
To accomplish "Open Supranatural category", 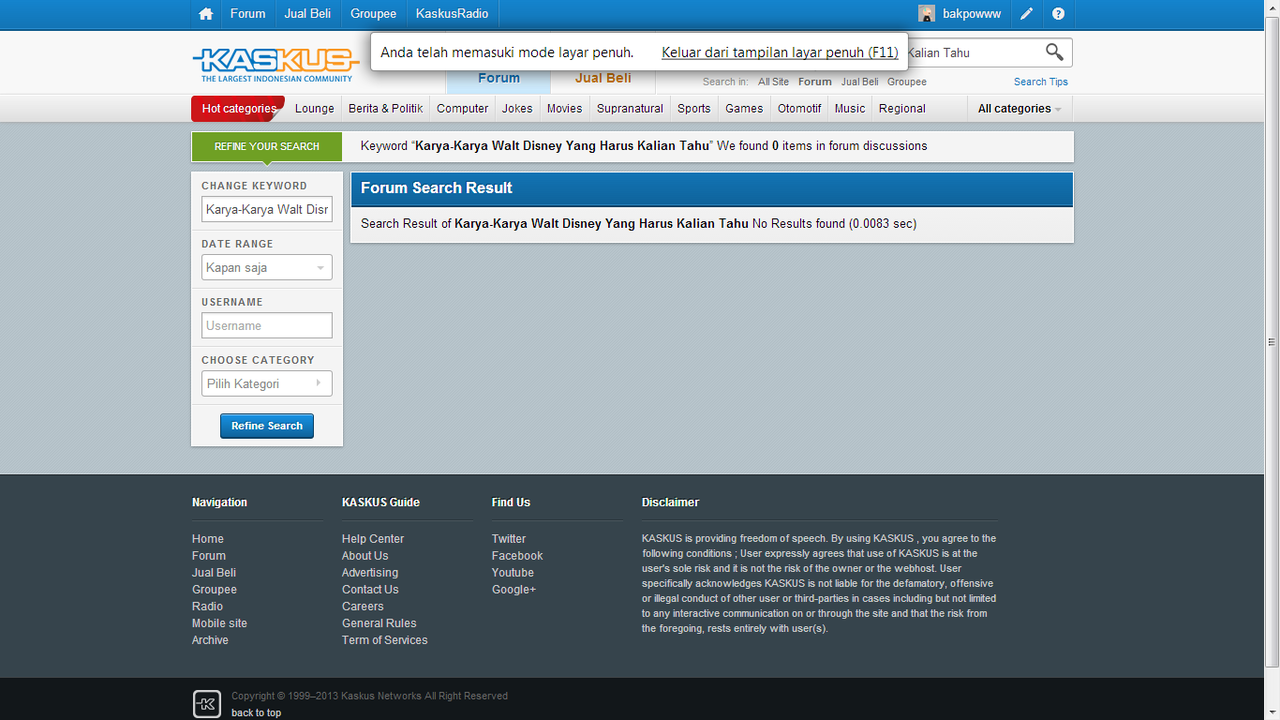I will [x=630, y=109].
